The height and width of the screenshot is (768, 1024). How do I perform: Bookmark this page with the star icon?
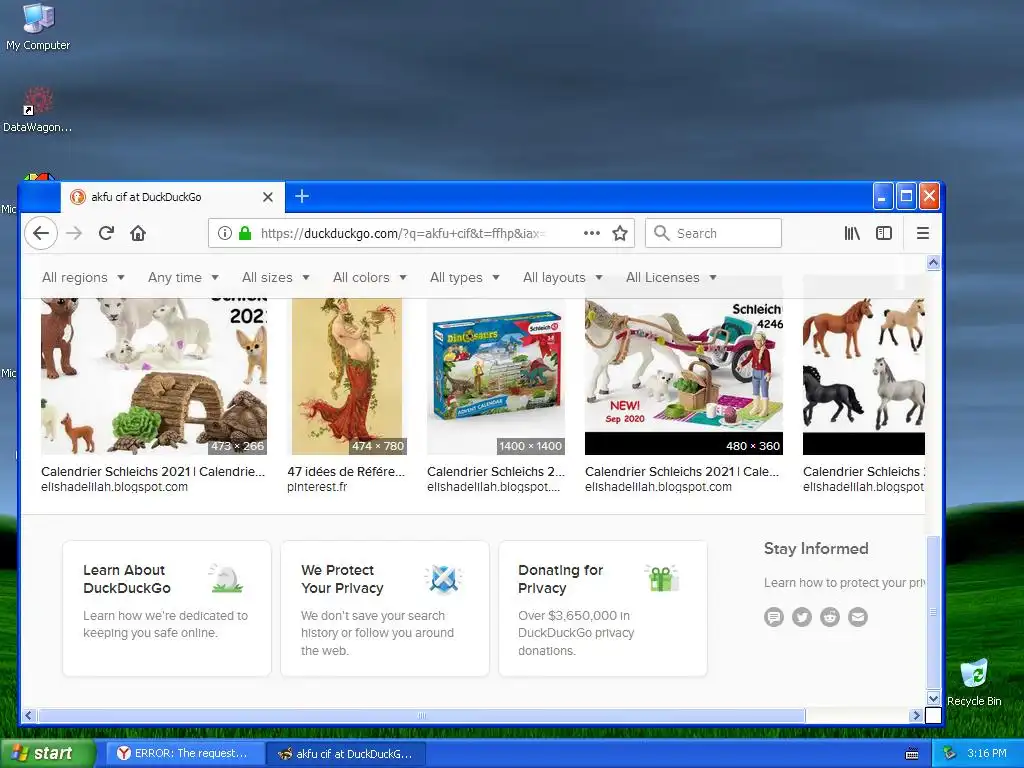tap(620, 233)
